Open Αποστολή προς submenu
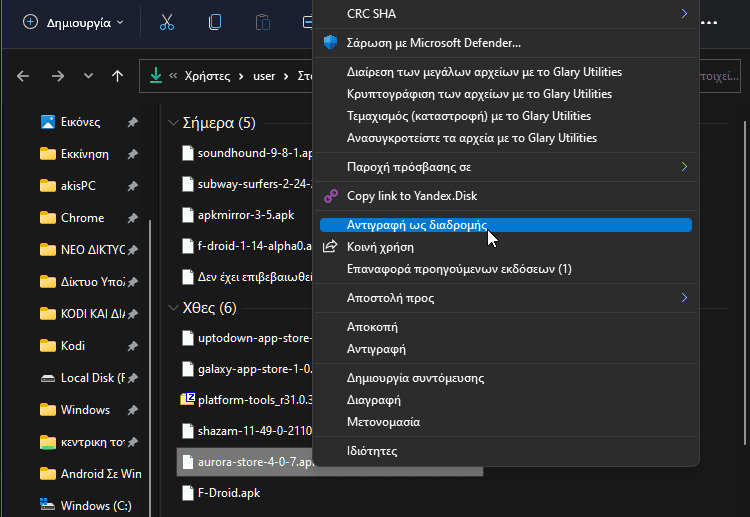The height and width of the screenshot is (517, 750). tap(506, 298)
